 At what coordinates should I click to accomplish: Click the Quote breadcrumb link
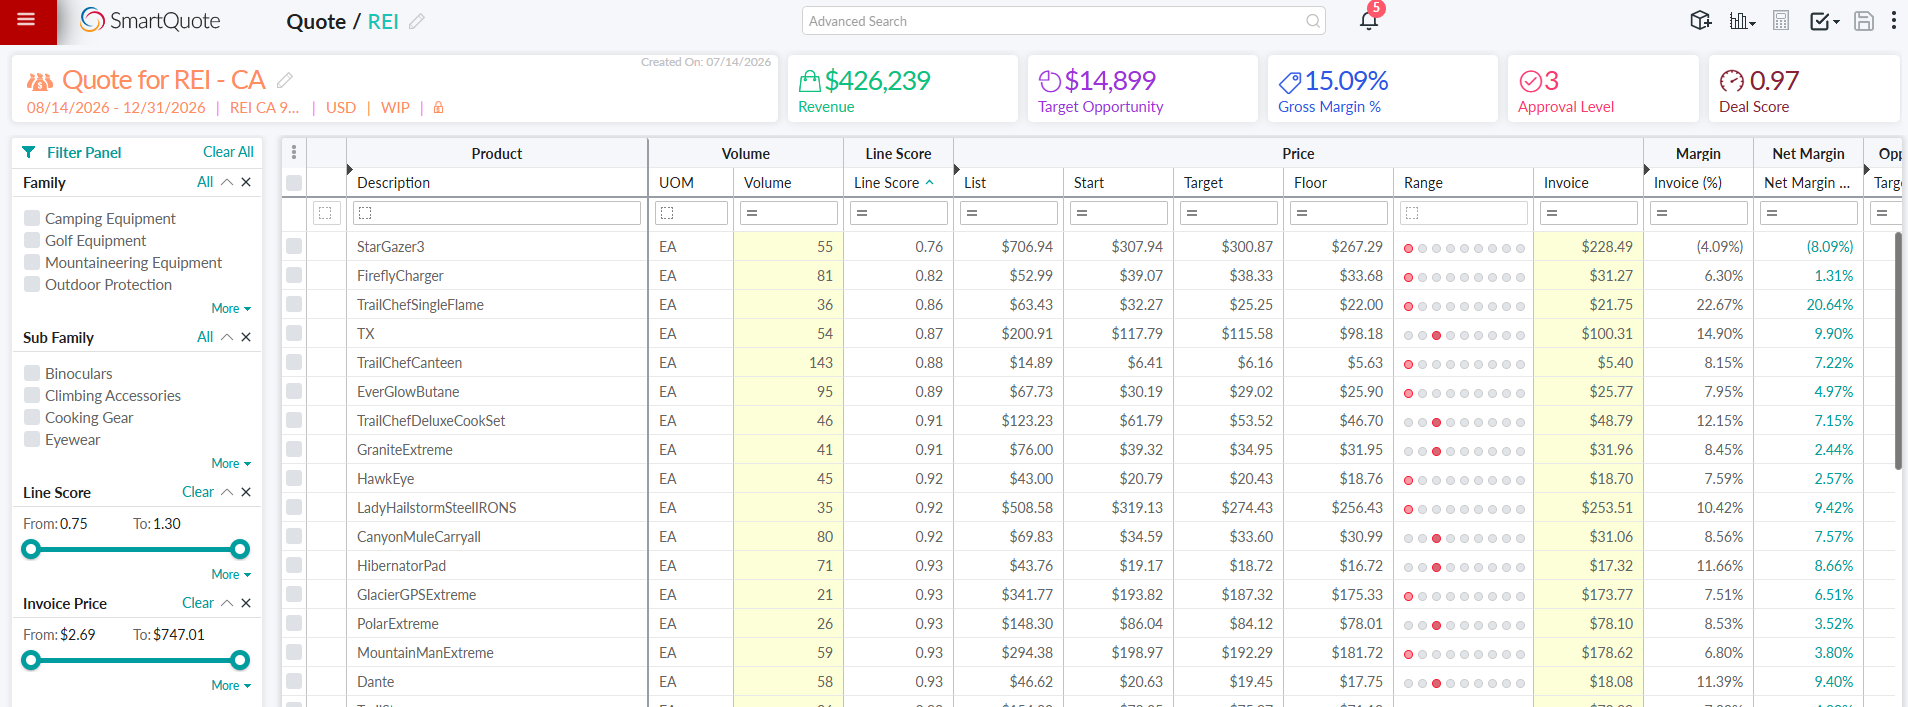tap(316, 21)
